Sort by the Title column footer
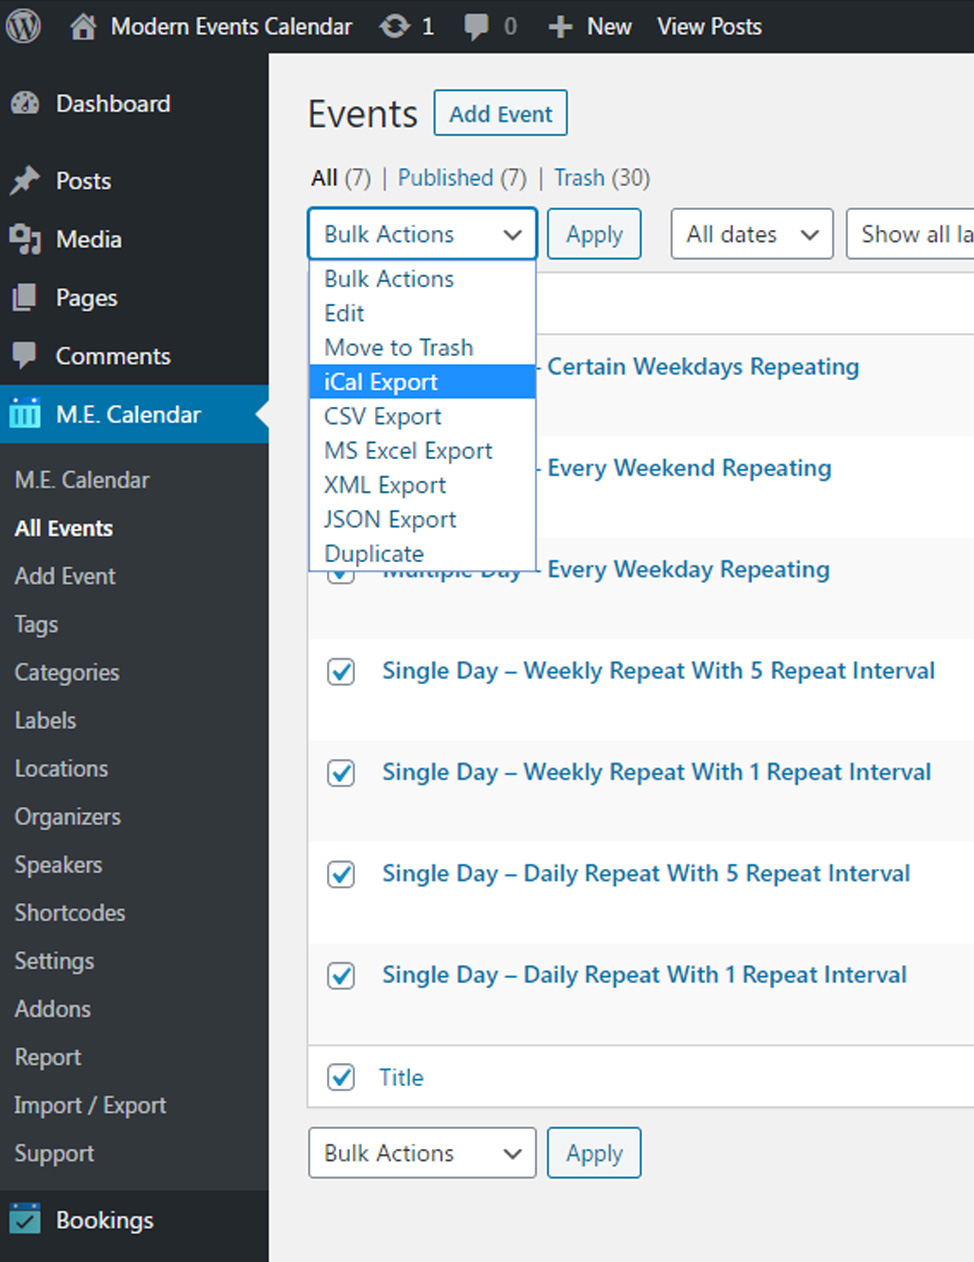The width and height of the screenshot is (974, 1262). click(x=401, y=1077)
